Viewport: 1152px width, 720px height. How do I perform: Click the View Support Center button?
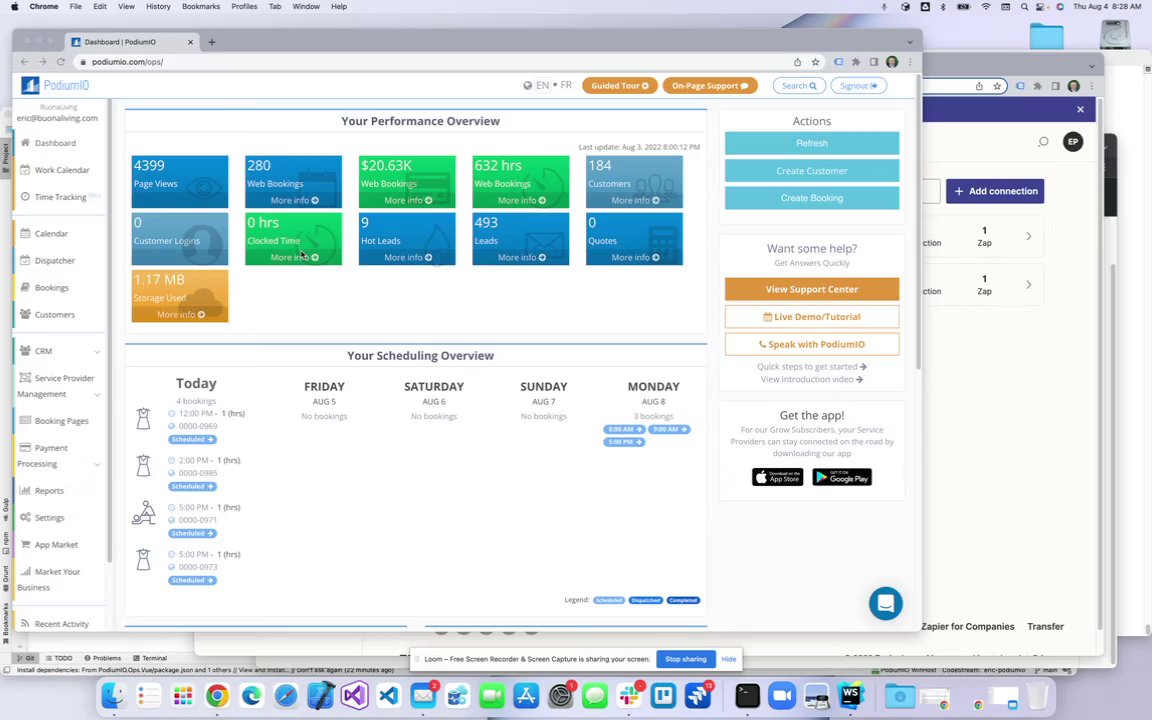[x=812, y=289]
